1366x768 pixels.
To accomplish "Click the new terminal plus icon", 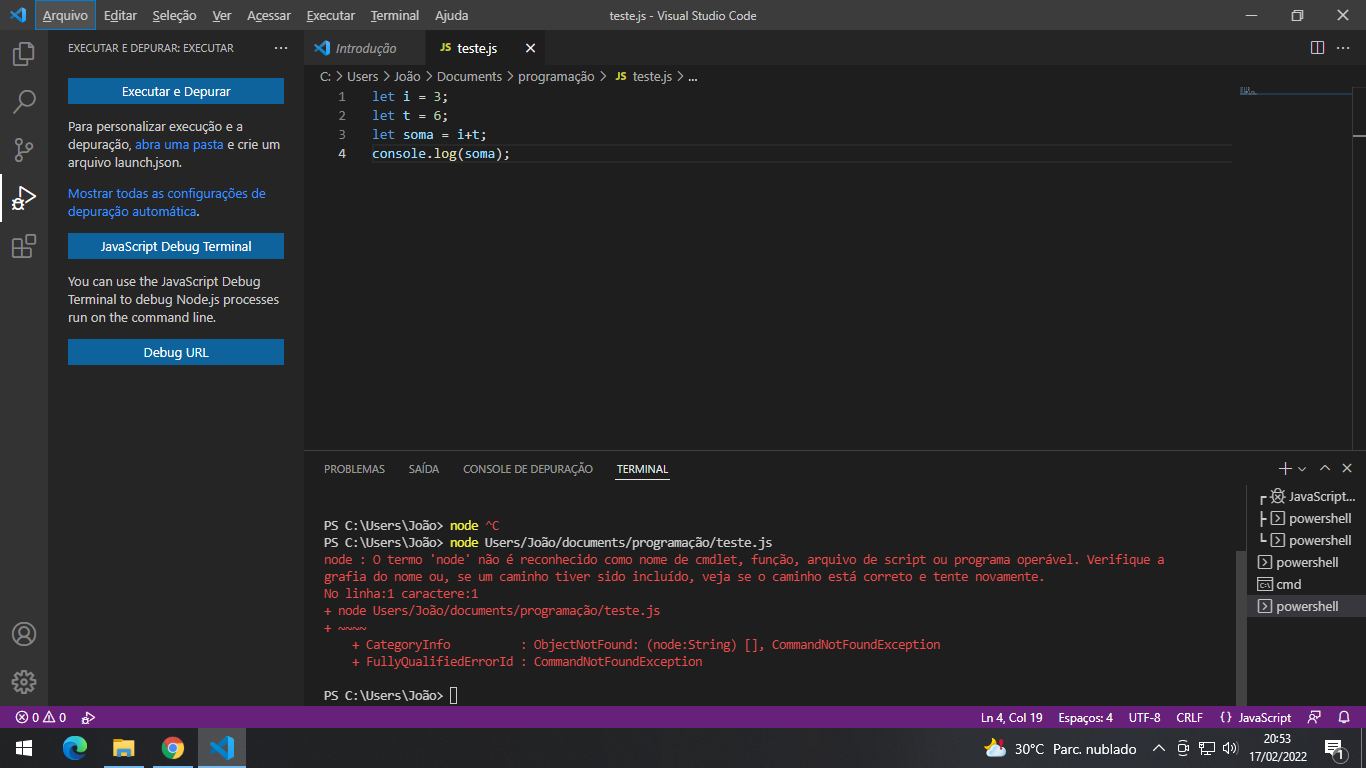I will (1285, 468).
